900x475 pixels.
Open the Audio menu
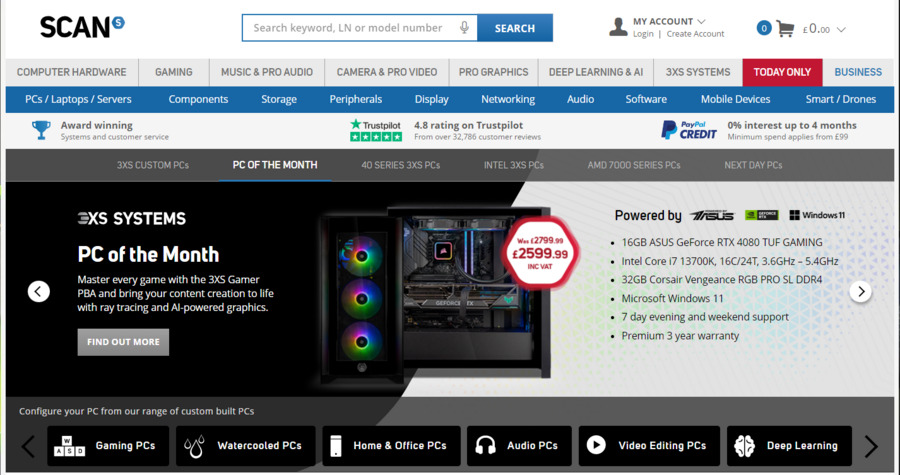coord(580,99)
